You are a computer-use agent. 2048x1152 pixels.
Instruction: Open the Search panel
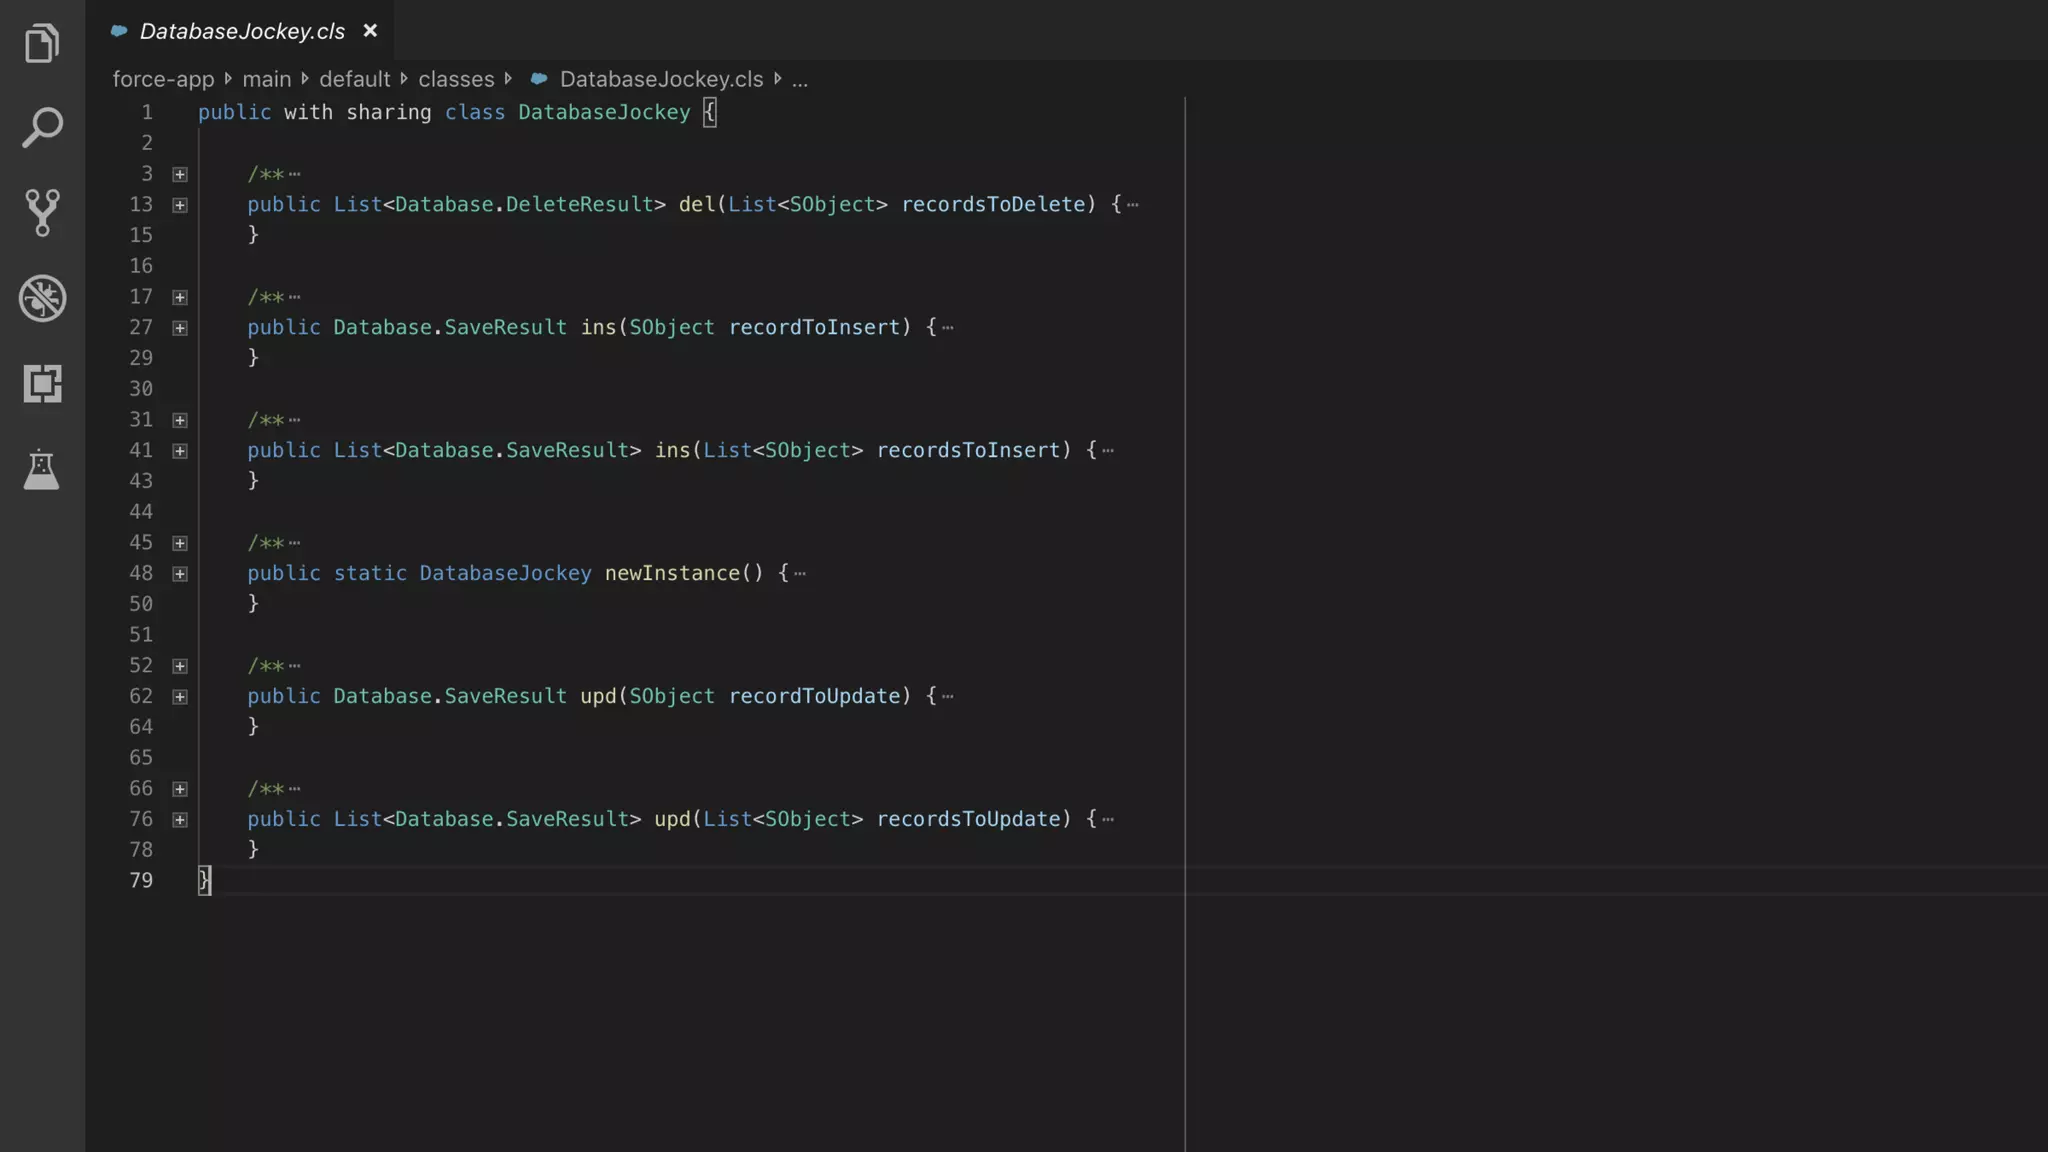click(x=42, y=128)
